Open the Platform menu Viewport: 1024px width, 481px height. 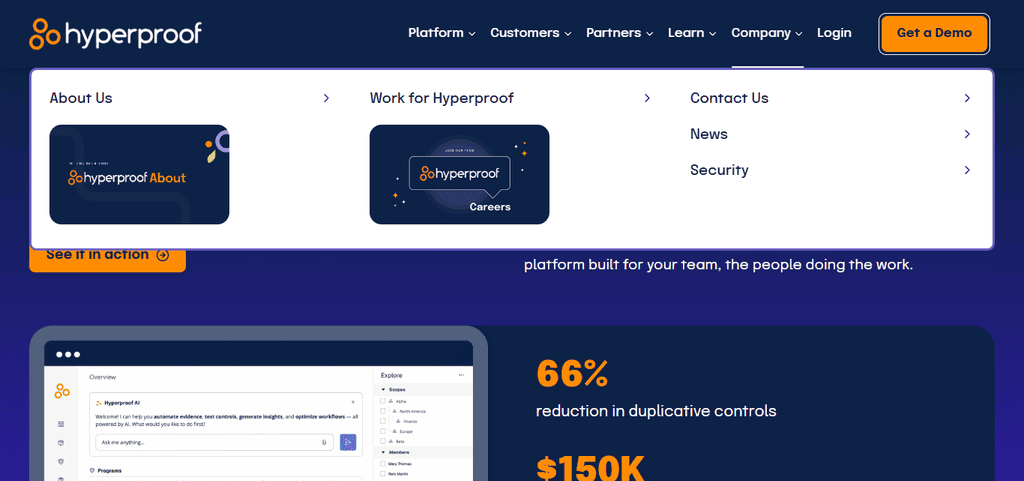(441, 33)
